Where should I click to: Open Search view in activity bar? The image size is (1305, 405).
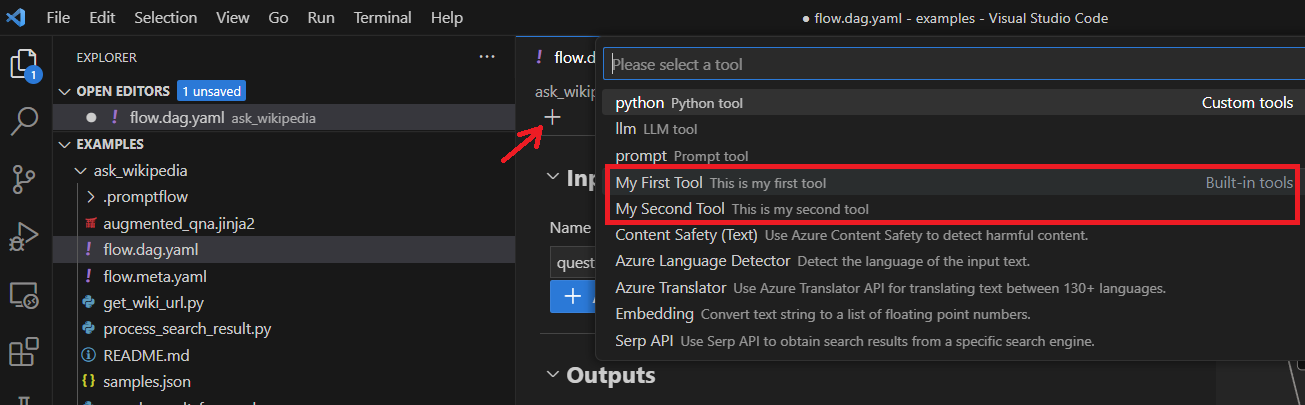pos(24,123)
